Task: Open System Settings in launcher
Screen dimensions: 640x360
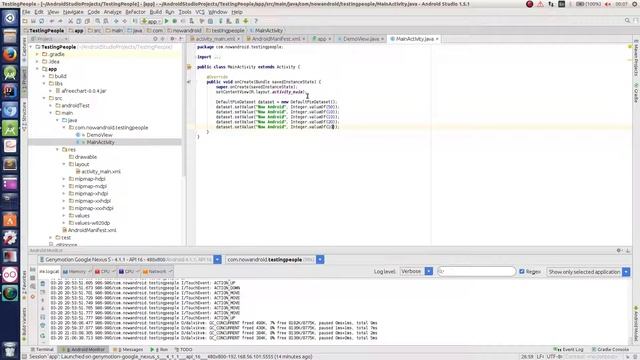Action: (x=10, y=238)
